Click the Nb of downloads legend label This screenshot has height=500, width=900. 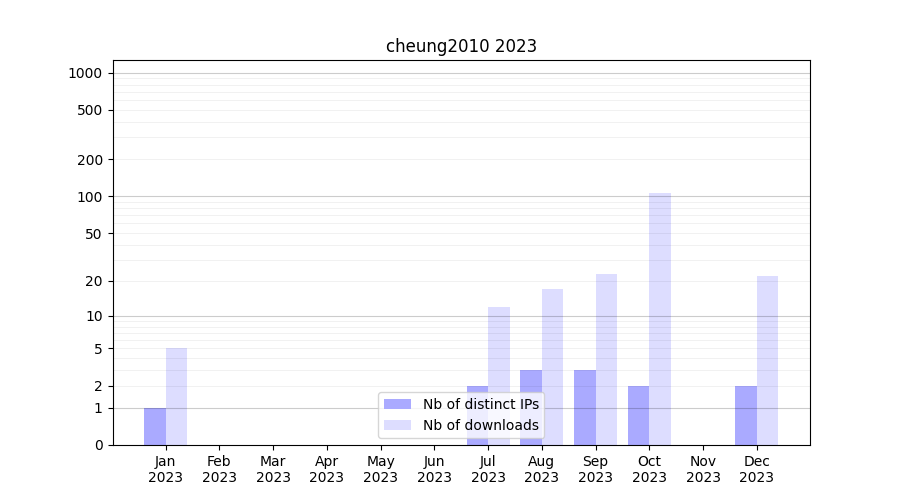pyautogui.click(x=480, y=425)
